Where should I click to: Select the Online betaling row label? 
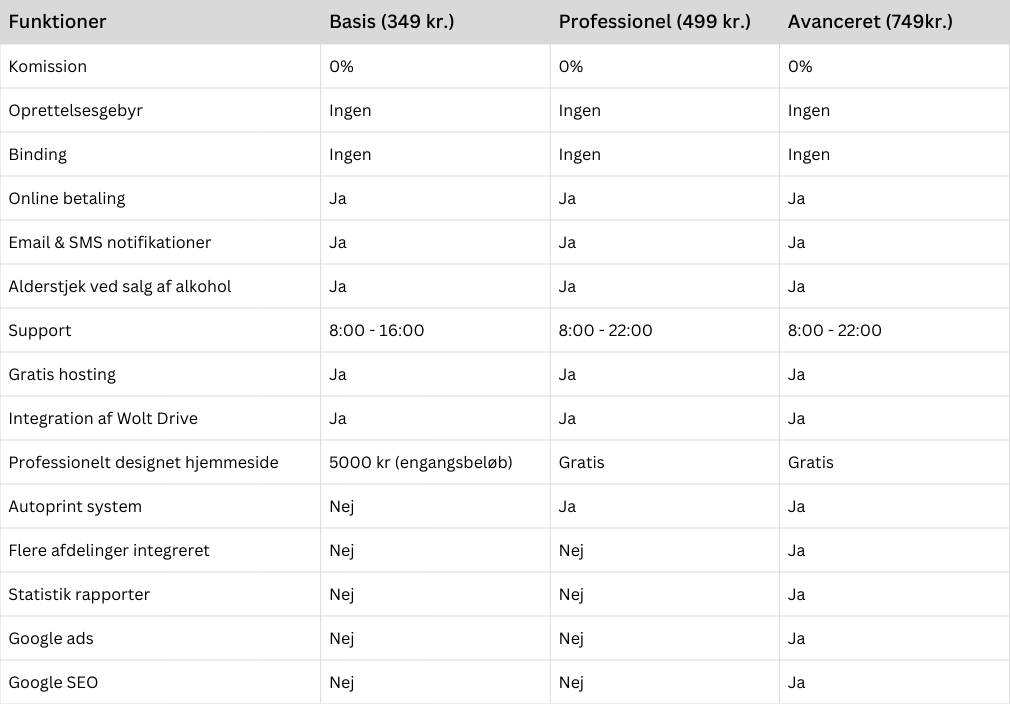click(x=67, y=198)
